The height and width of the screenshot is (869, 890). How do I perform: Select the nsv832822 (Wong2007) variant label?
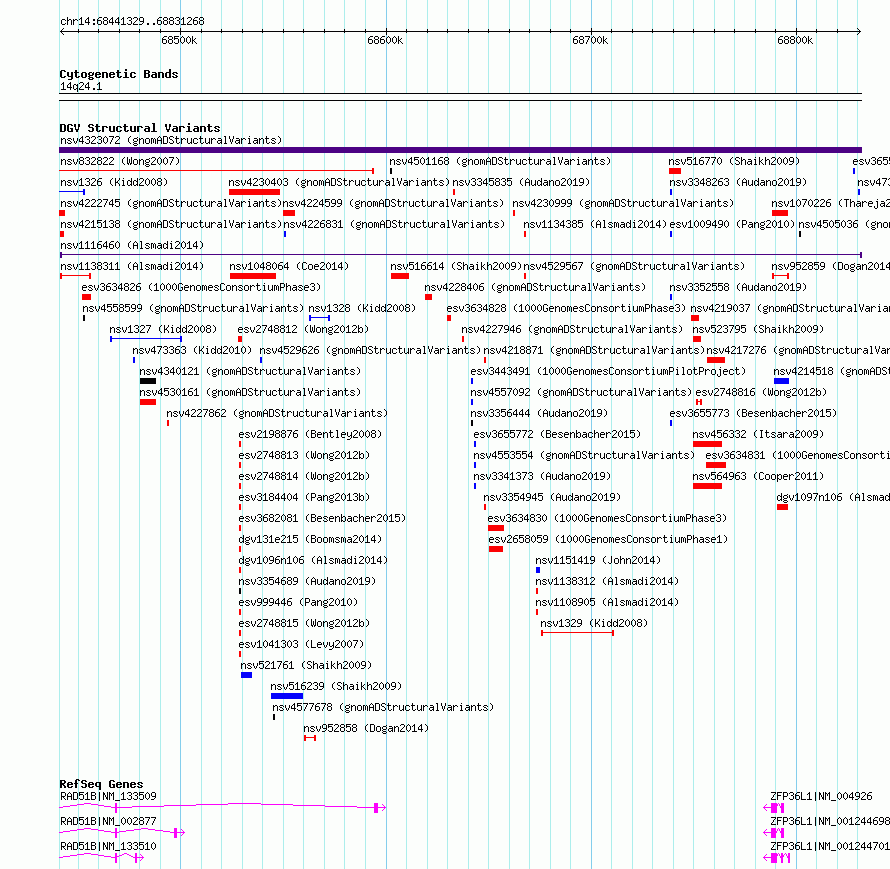pos(120,161)
